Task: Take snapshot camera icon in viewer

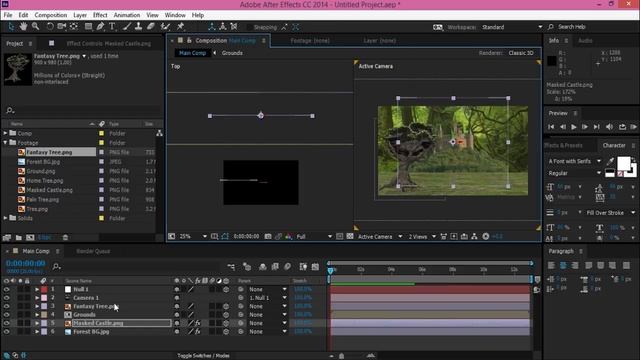Action: [x=268, y=236]
